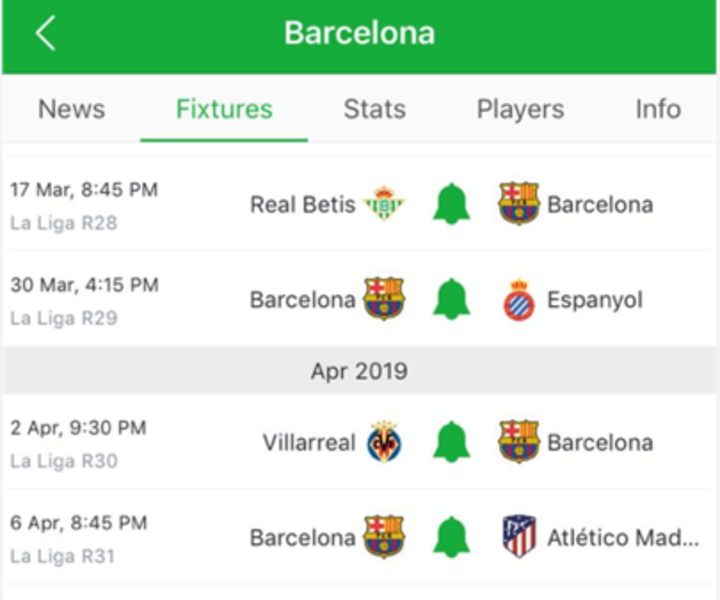The width and height of the screenshot is (720, 600).
Task: Switch to the News tab
Action: point(71,109)
